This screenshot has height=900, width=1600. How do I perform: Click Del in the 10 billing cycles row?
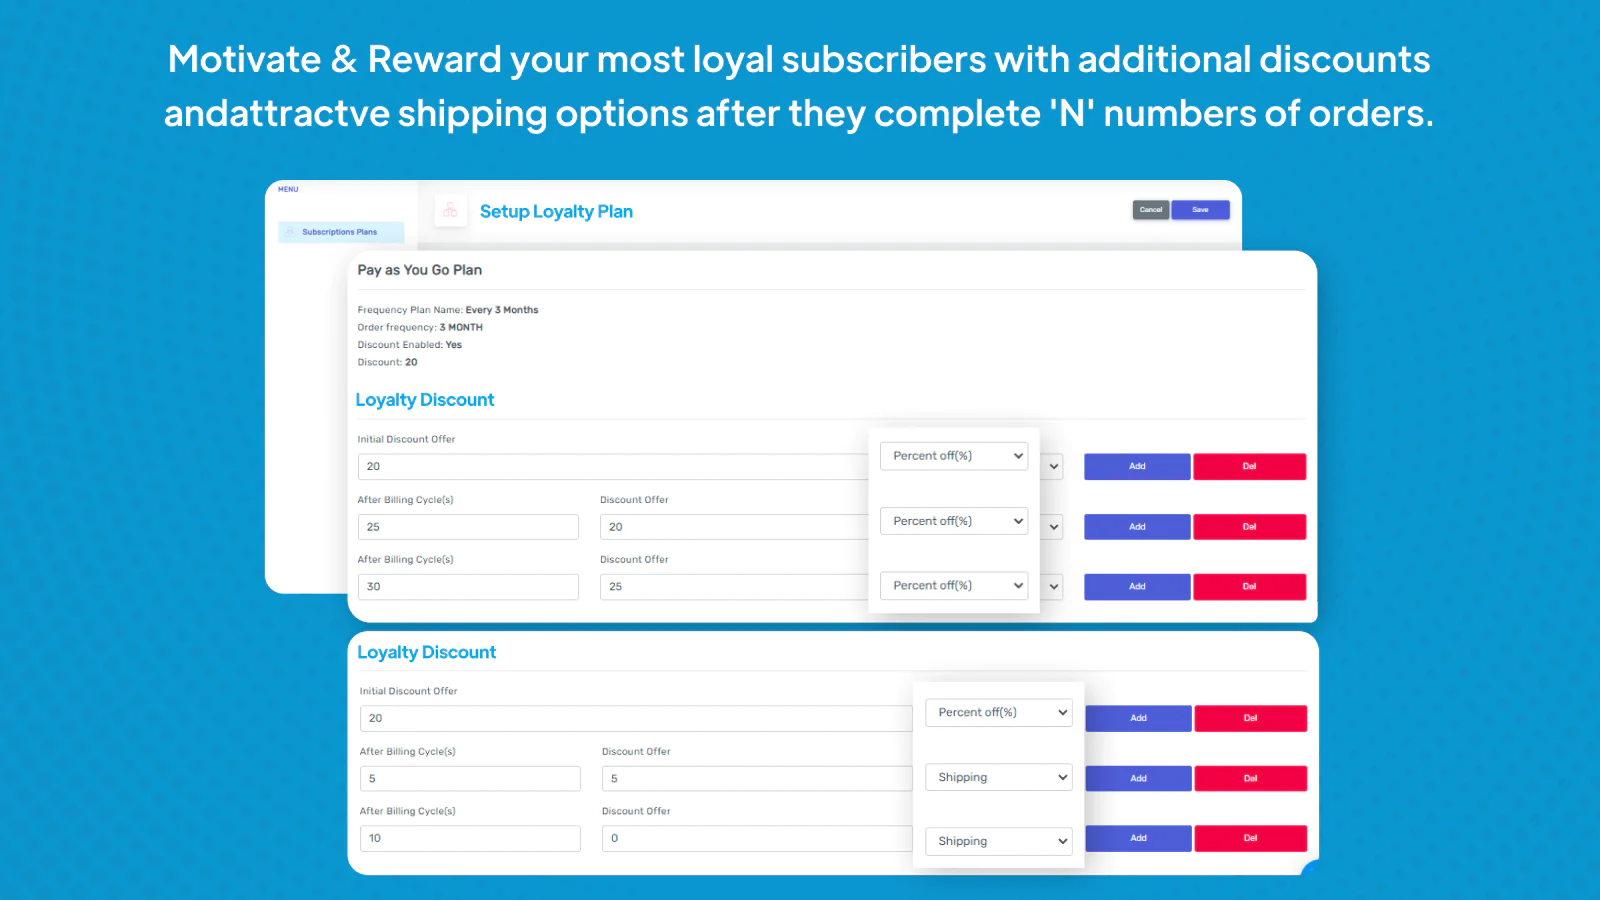(1250, 838)
